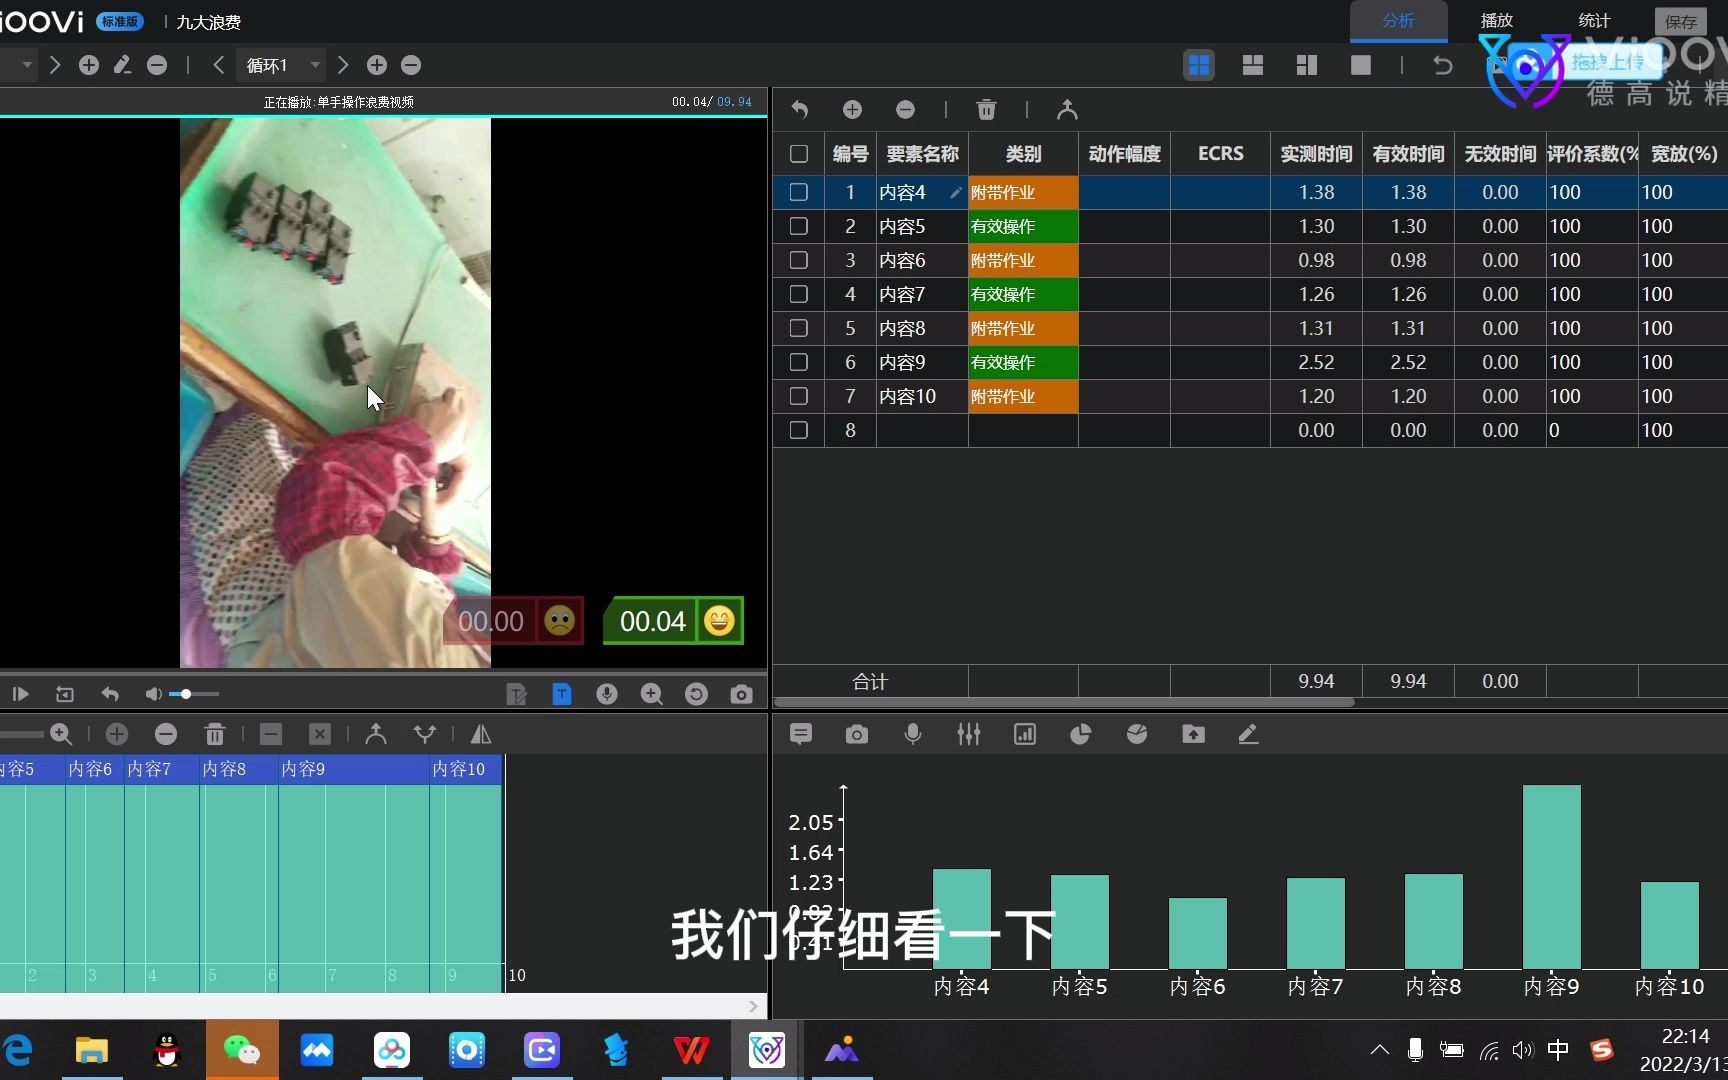Screen dimensions: 1728x1080
Task: Click the timeline mirror flip icon
Action: (x=481, y=734)
